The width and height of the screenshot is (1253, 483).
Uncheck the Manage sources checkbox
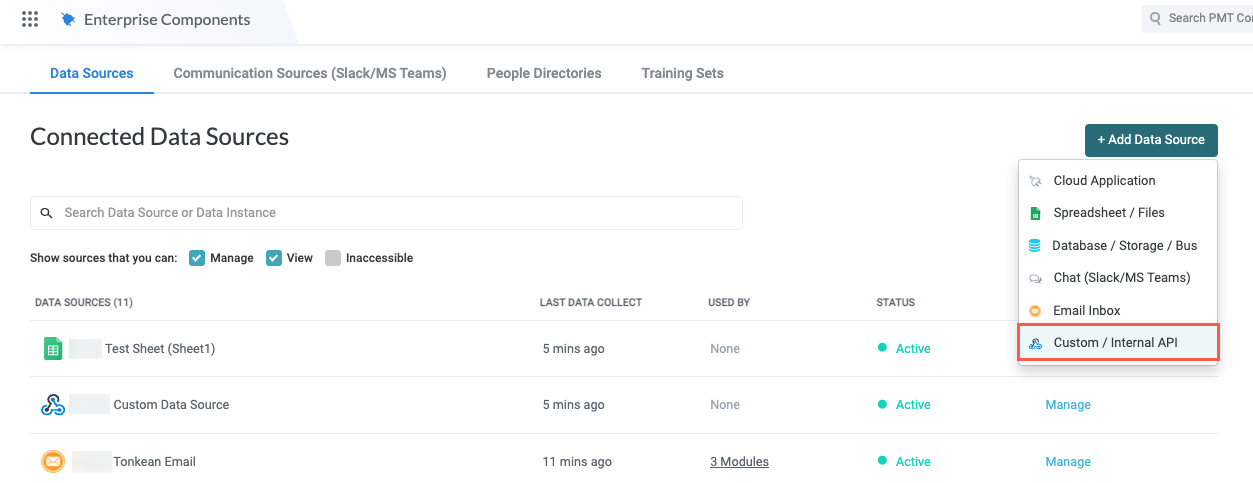197,258
